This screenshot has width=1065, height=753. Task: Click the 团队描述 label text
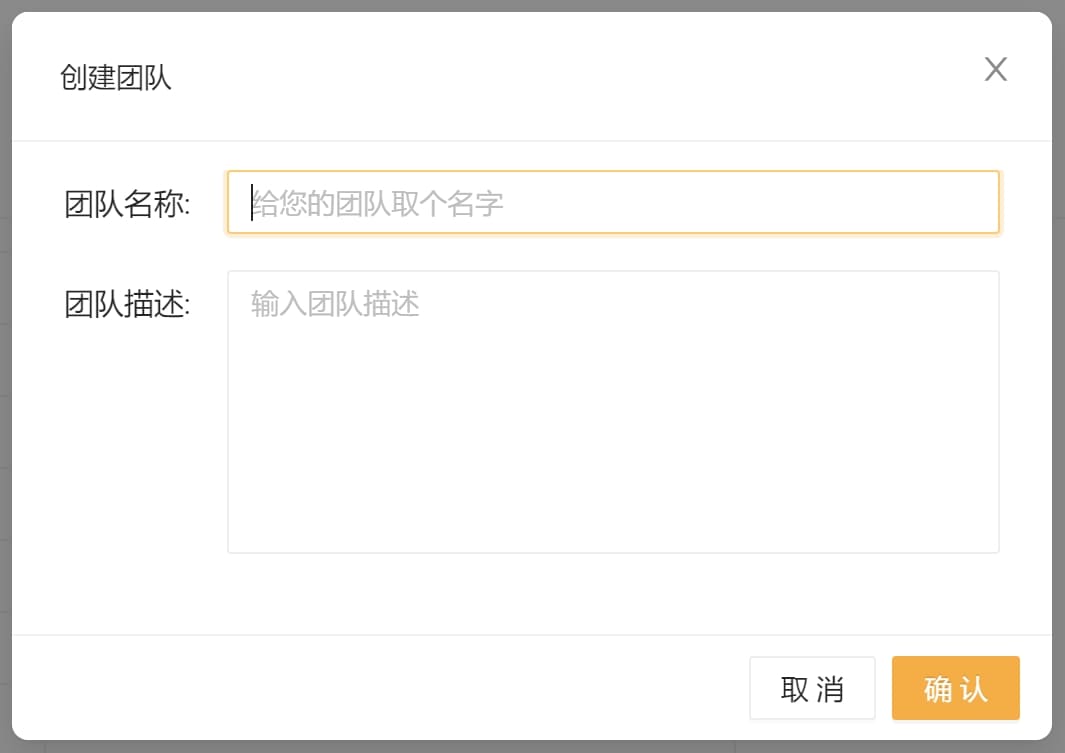[127, 304]
